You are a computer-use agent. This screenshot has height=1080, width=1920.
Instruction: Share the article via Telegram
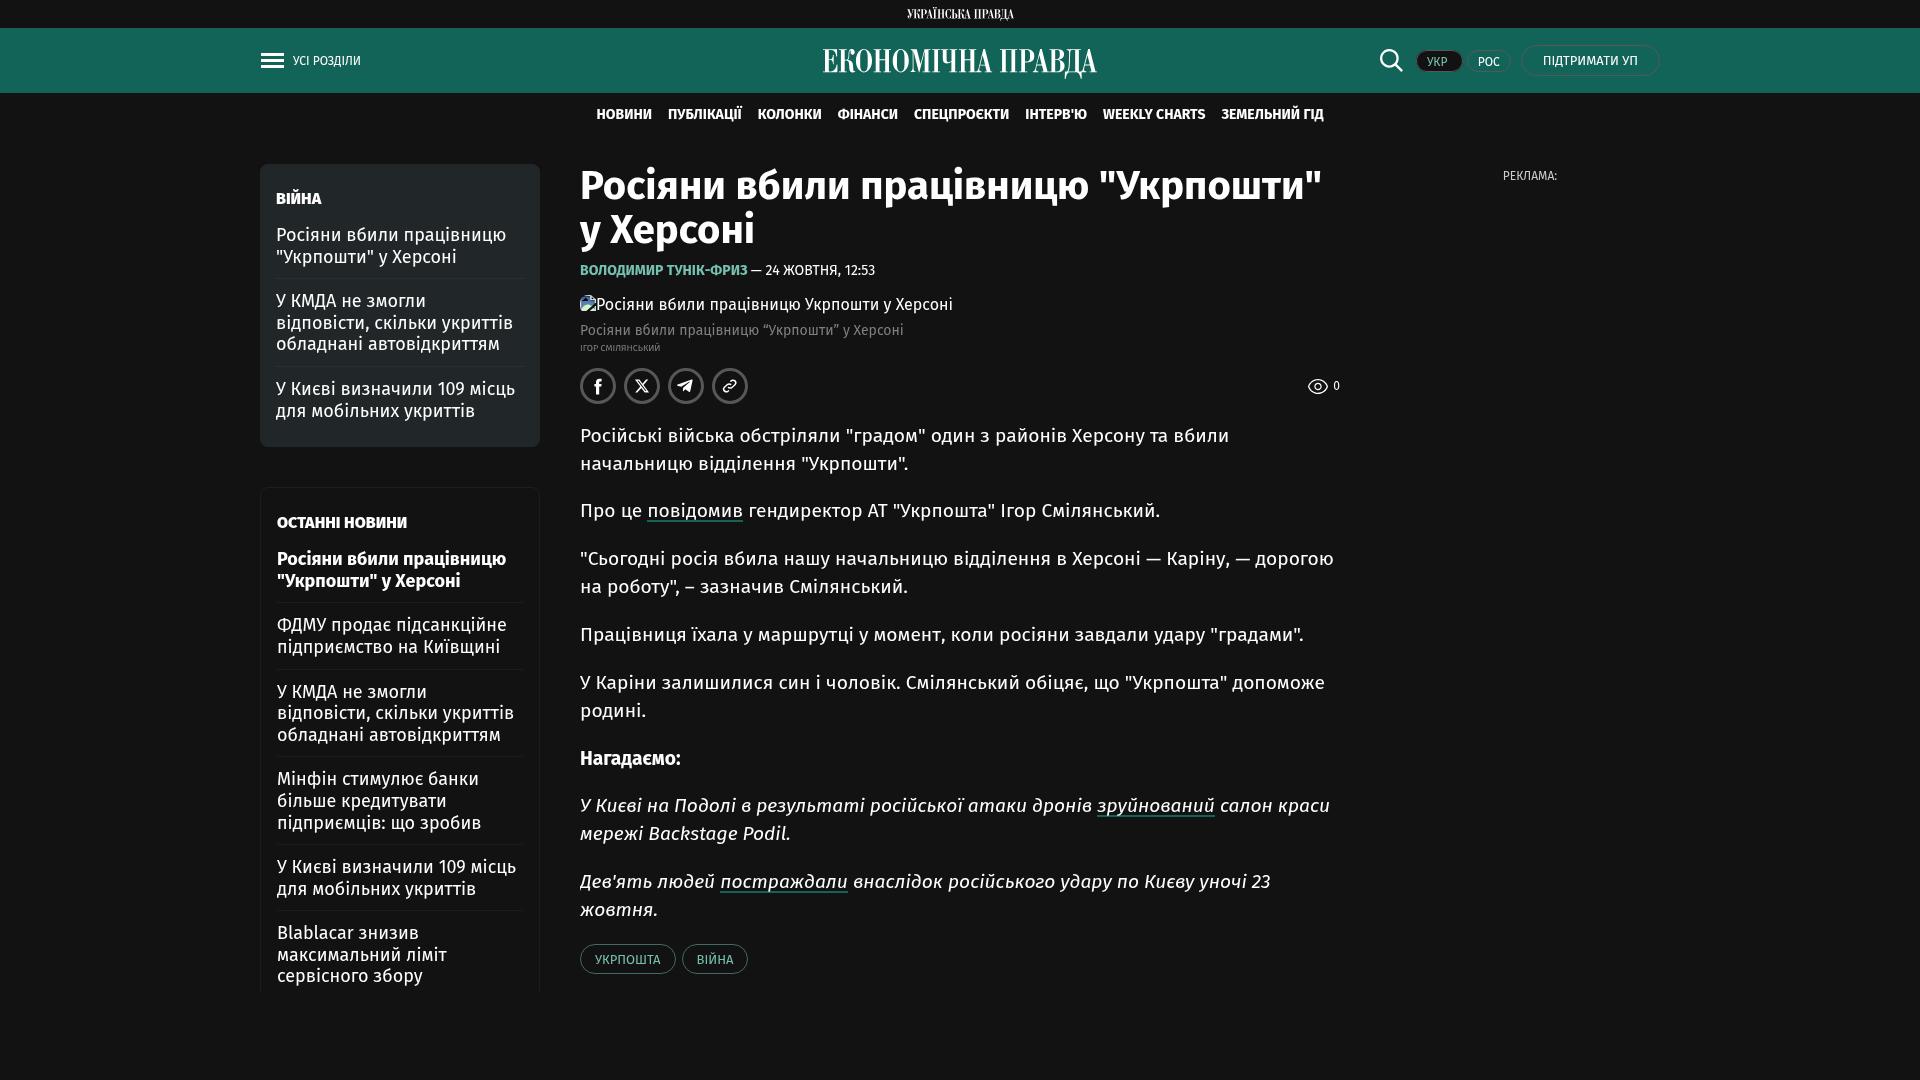(x=686, y=386)
